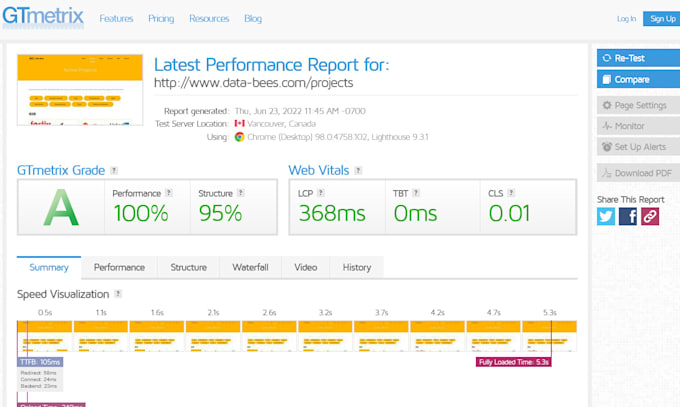Click Set Up Alerts button
Image resolution: width=680 pixels, height=407 pixels.
(638, 147)
